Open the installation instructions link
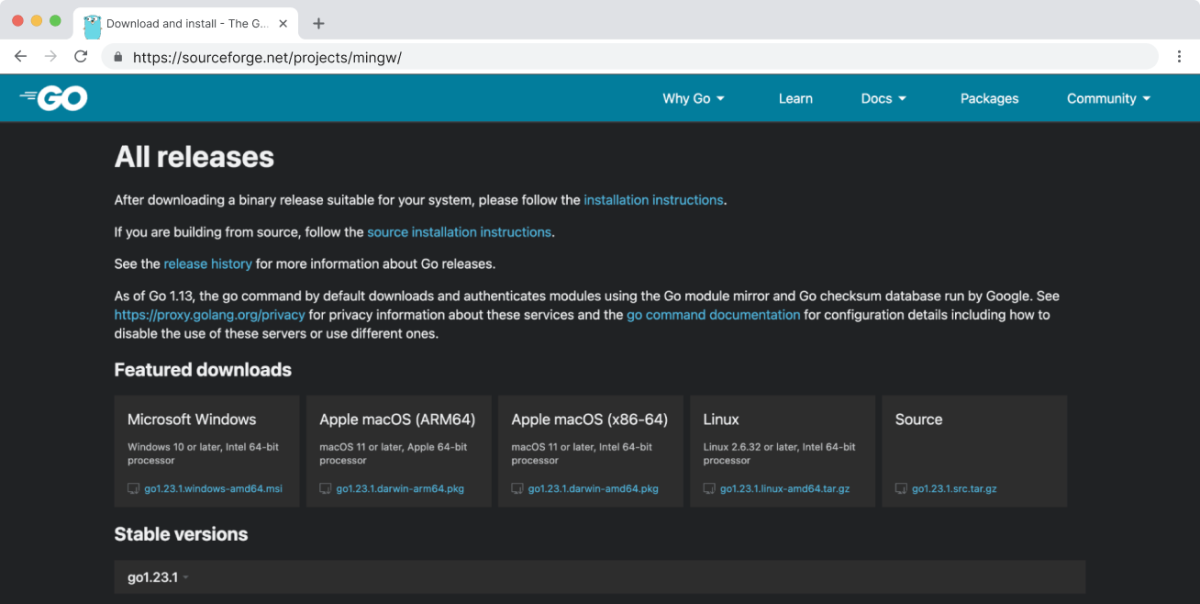Image resolution: width=1200 pixels, height=604 pixels. click(653, 200)
